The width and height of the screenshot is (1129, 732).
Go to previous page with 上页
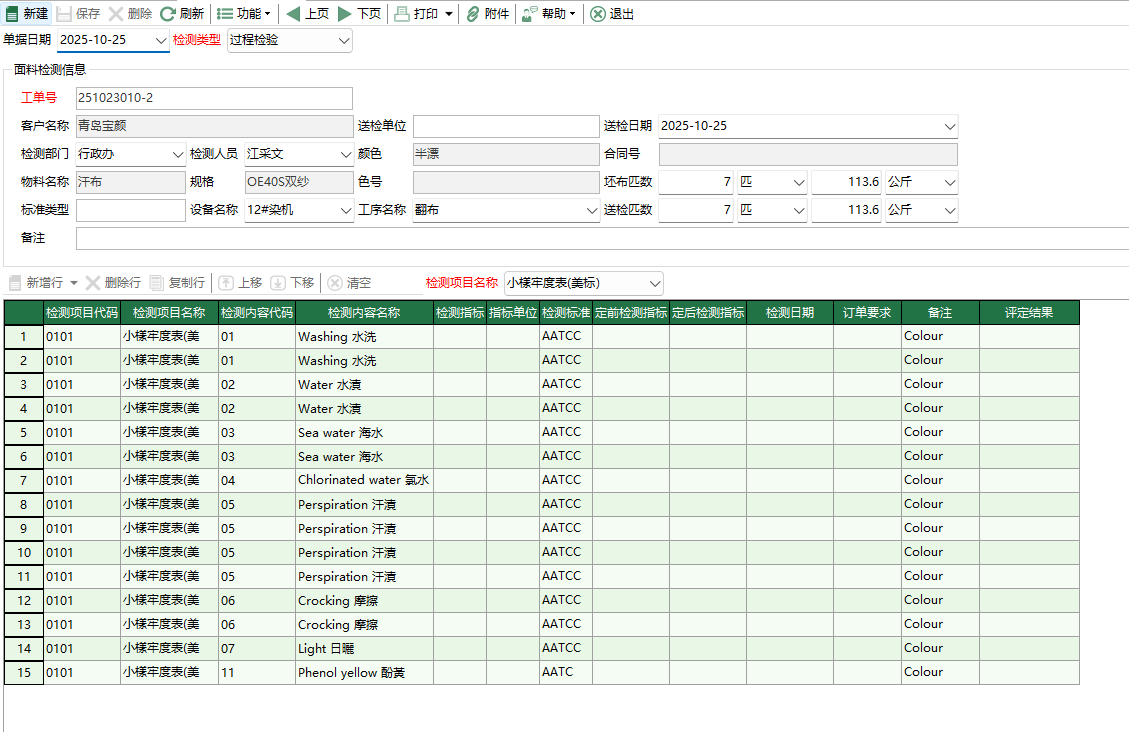click(293, 14)
